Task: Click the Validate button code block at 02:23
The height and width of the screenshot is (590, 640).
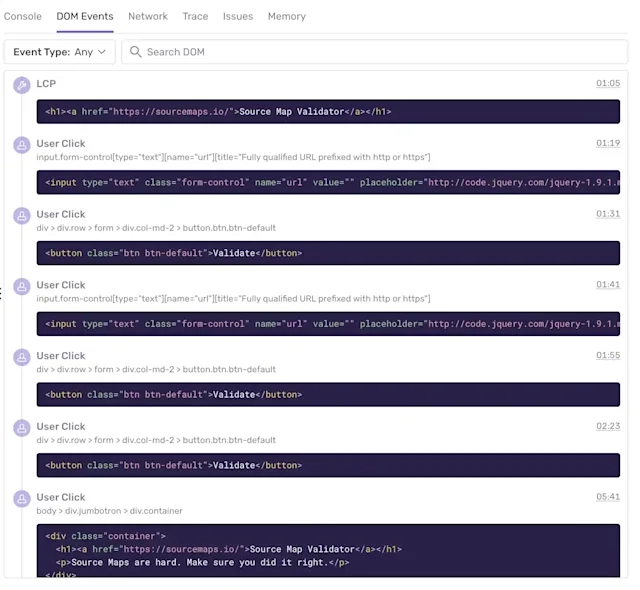Action: coord(328,465)
